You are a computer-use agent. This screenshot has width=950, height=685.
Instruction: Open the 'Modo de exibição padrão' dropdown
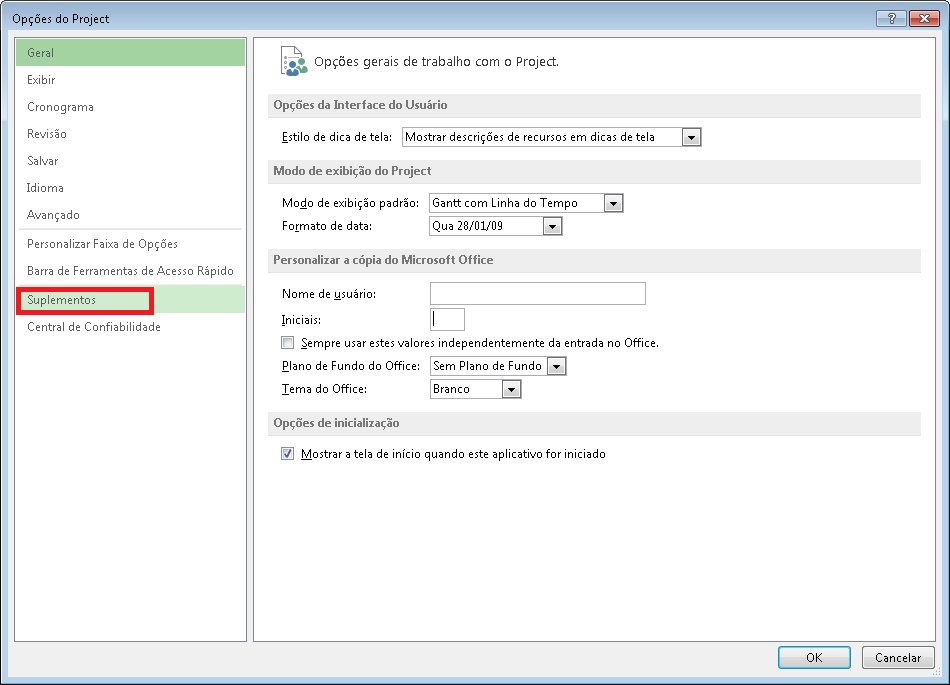[x=611, y=203]
